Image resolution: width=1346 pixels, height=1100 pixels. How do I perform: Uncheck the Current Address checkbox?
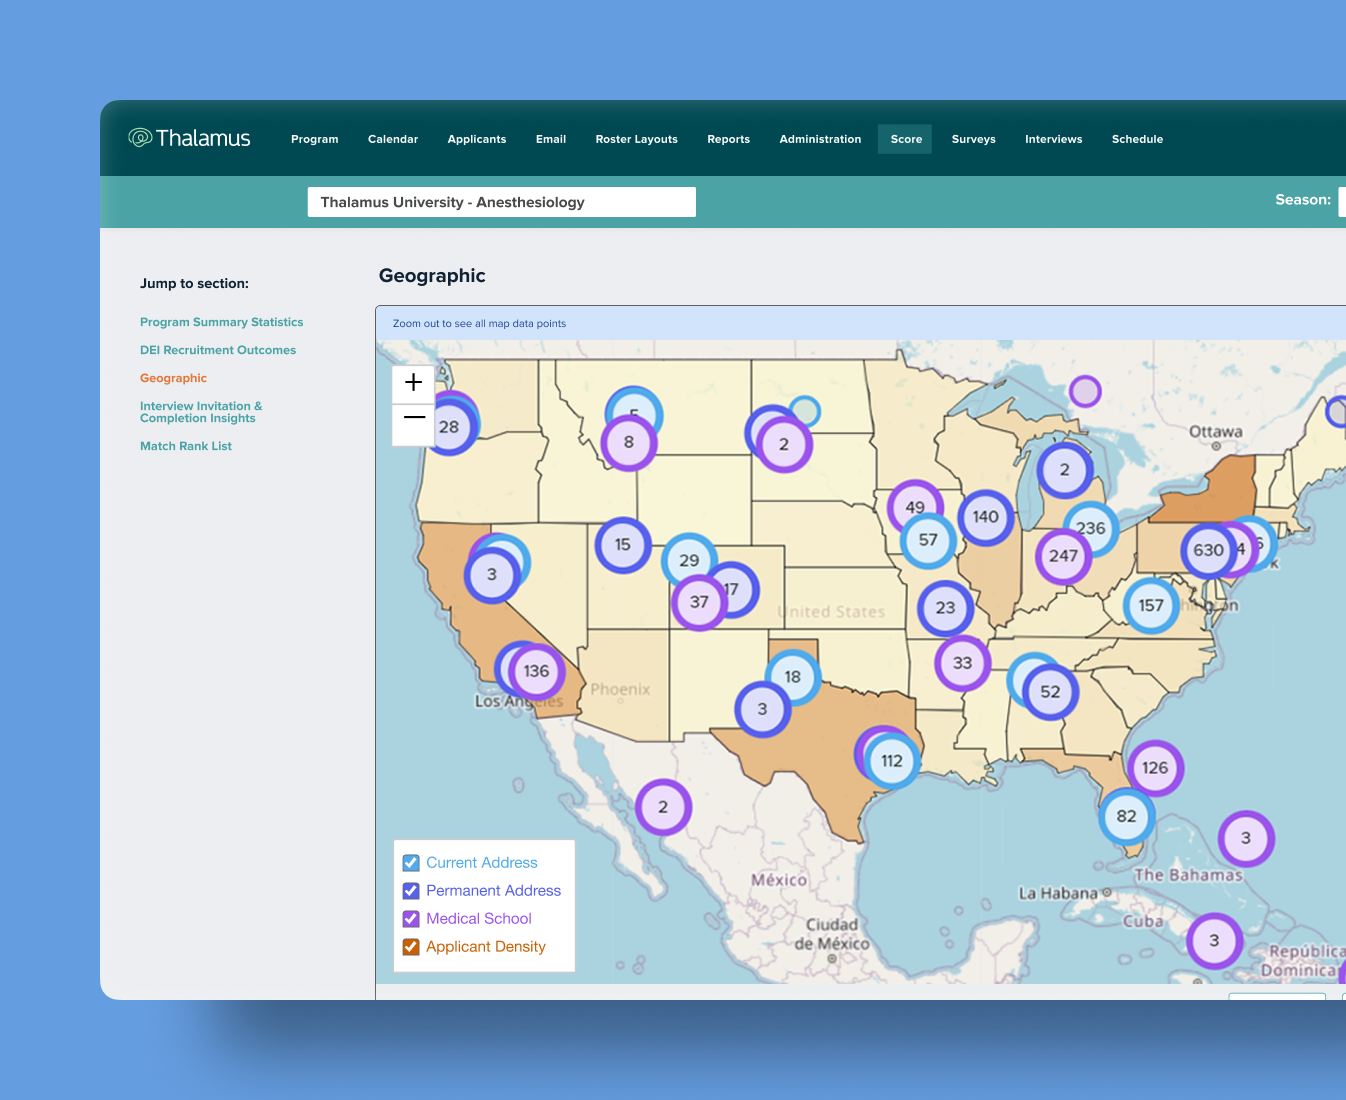coord(411,863)
